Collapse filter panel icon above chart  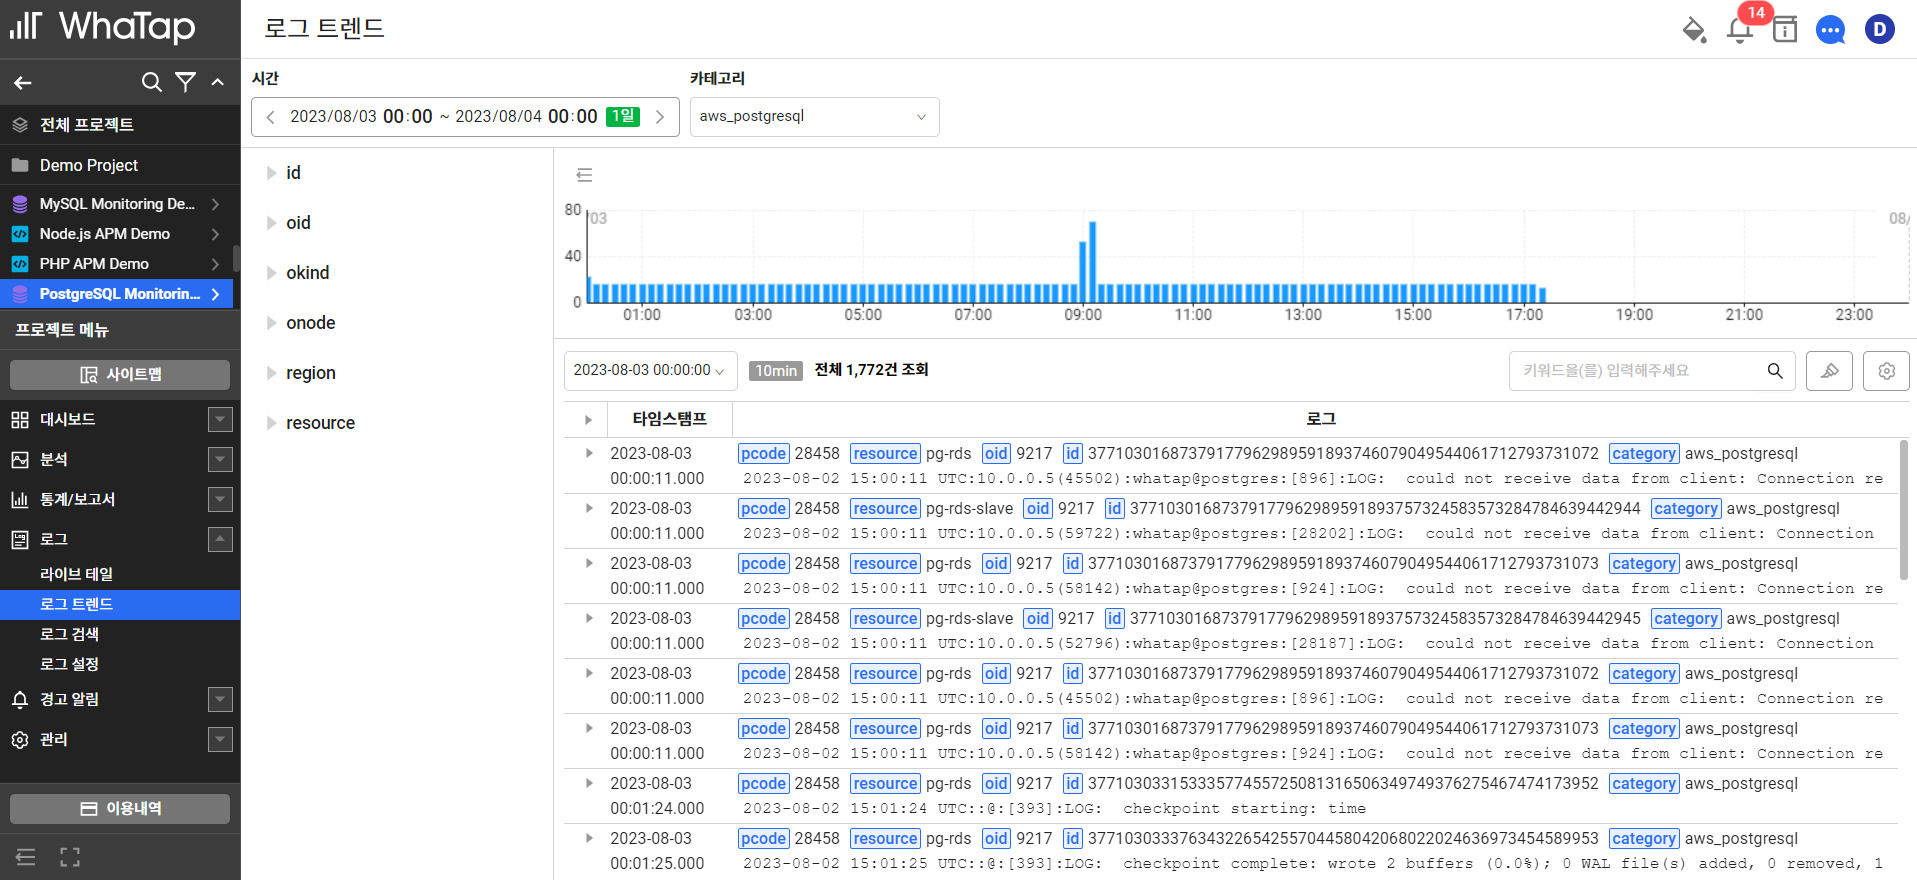point(585,175)
